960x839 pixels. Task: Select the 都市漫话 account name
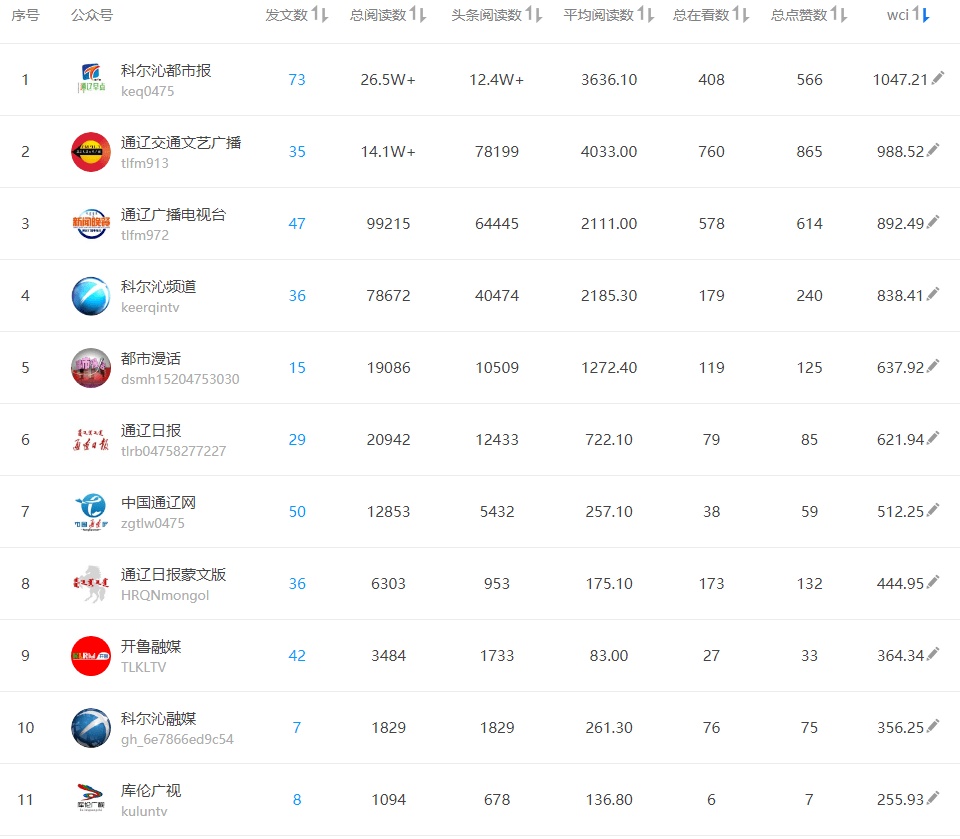[x=151, y=359]
